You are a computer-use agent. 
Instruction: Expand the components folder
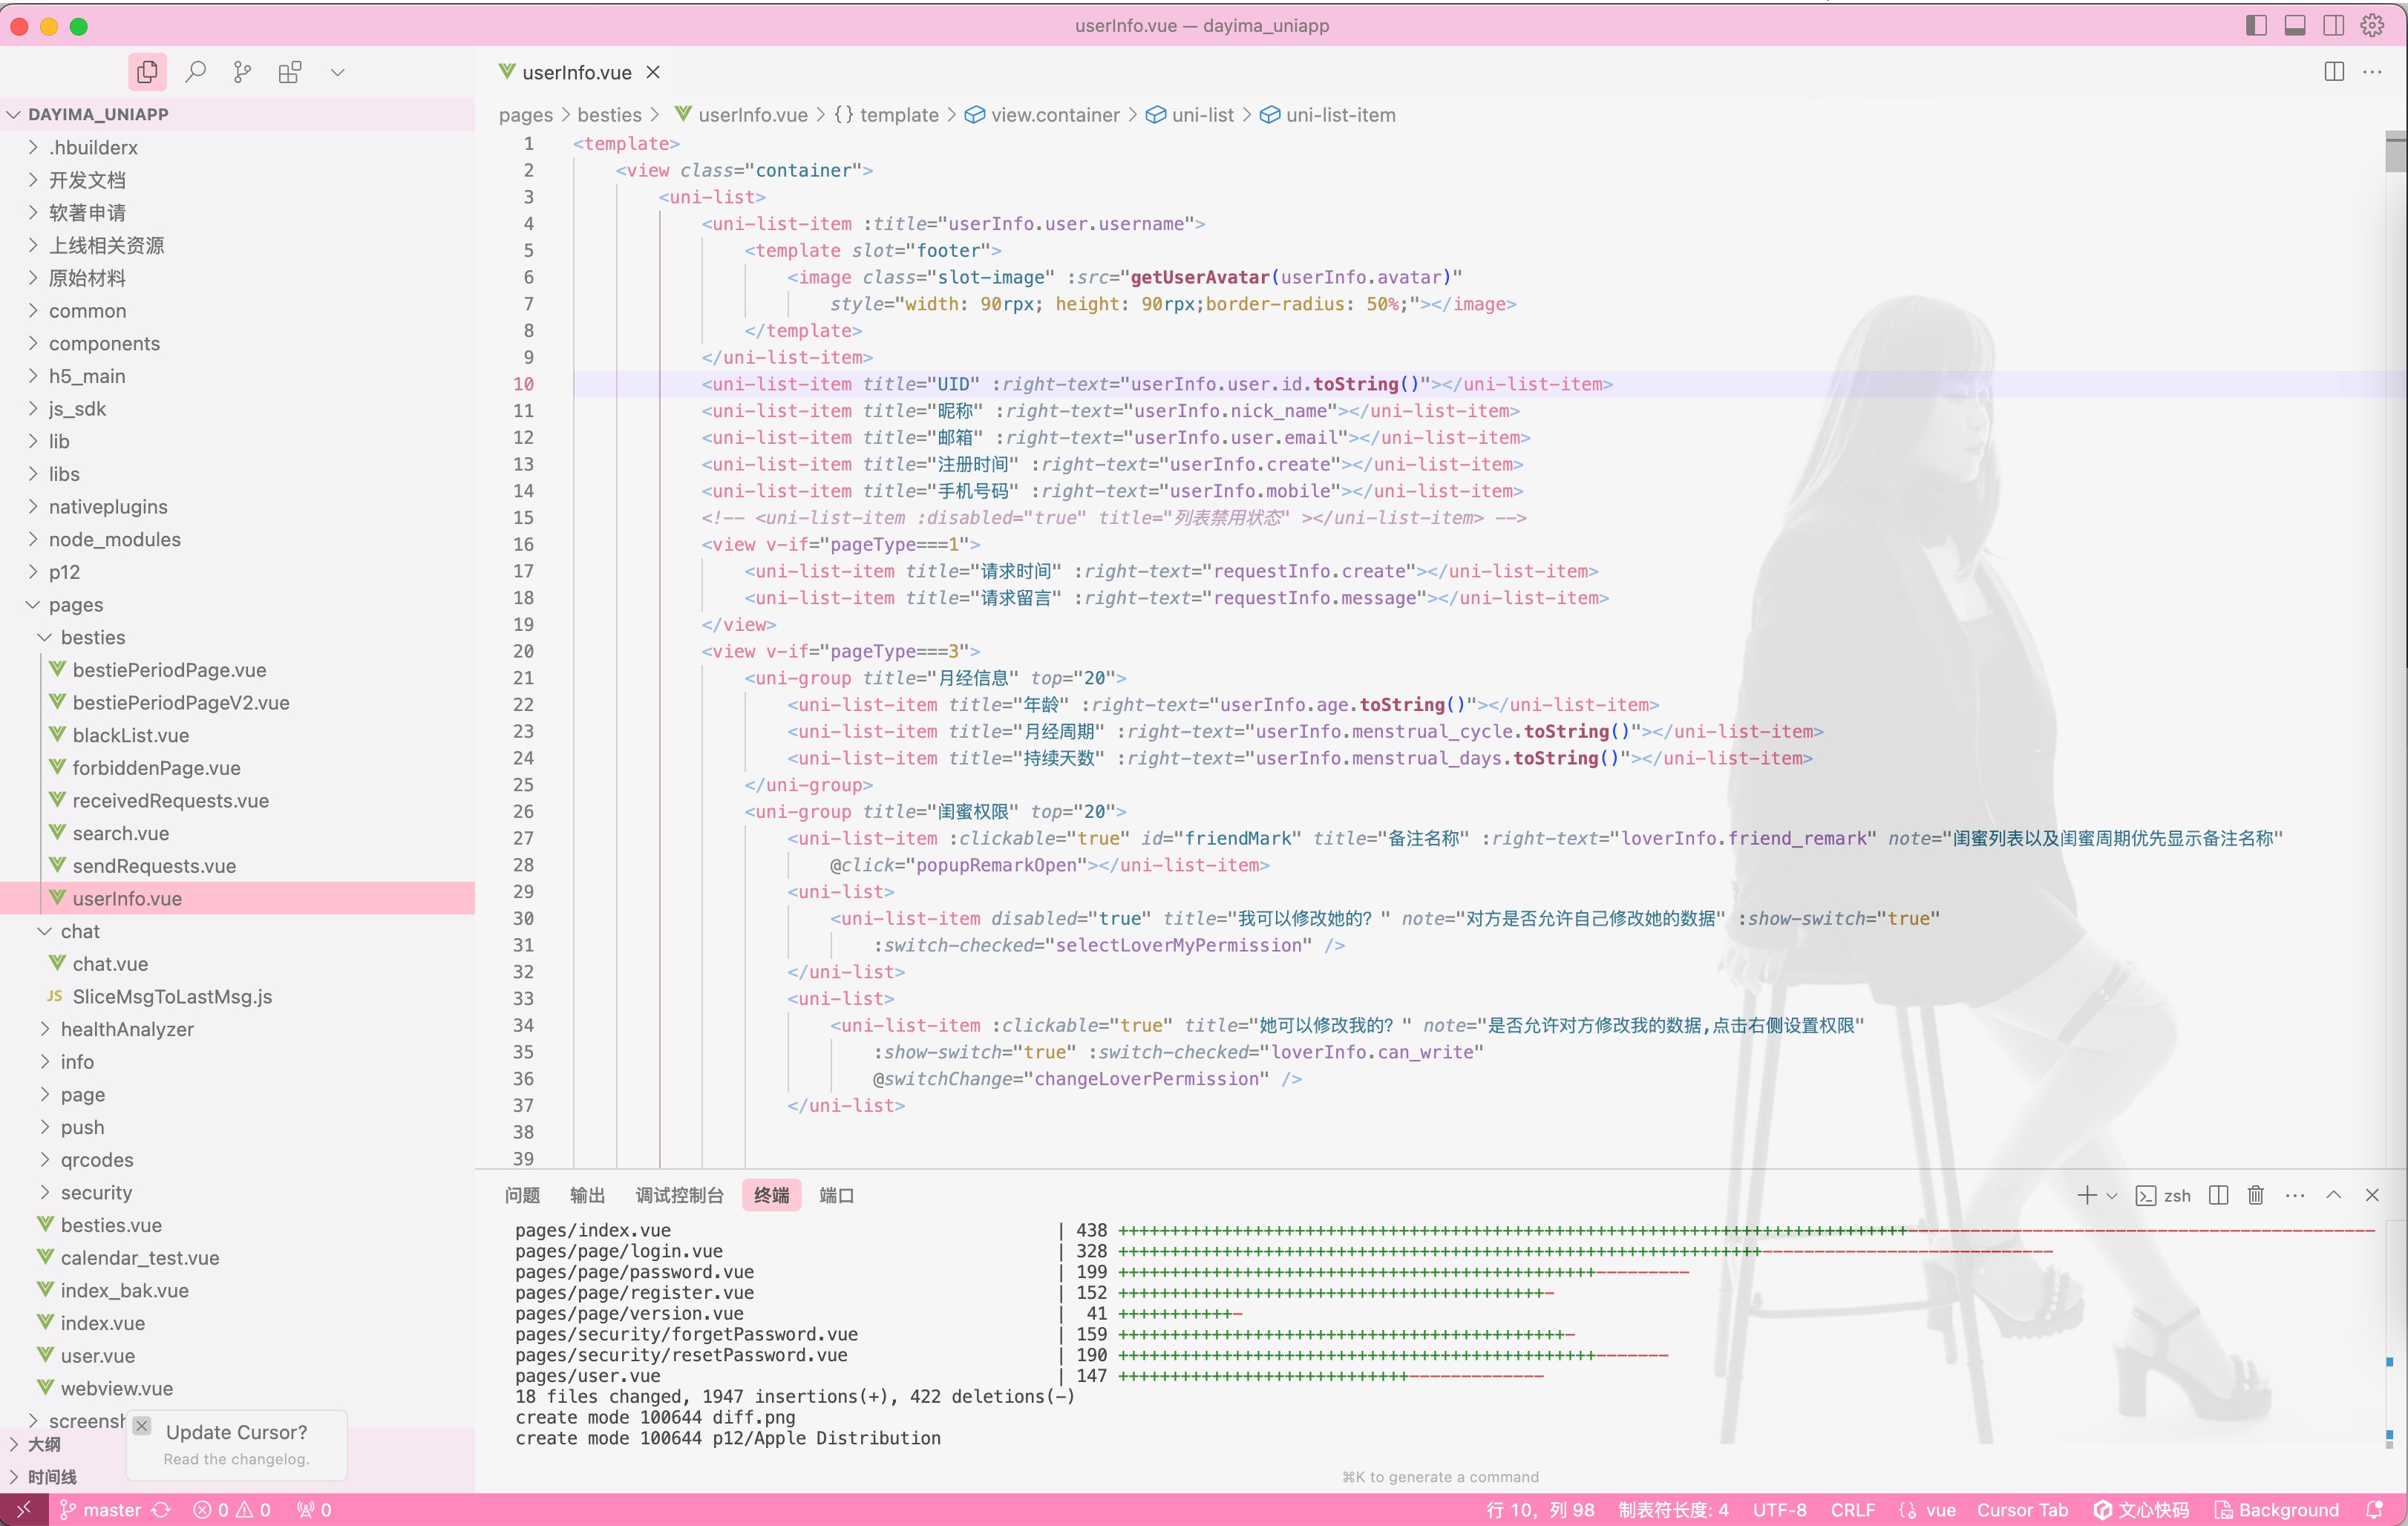tap(104, 343)
